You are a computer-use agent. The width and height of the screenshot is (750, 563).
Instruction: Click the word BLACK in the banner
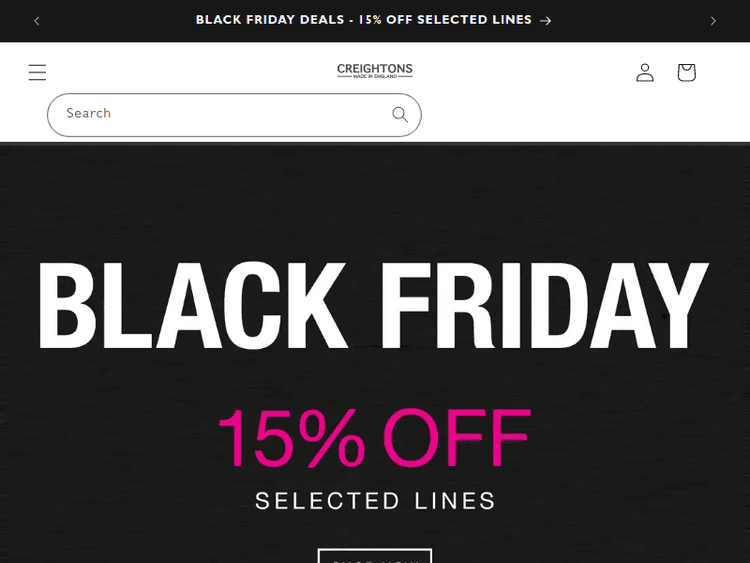191,304
